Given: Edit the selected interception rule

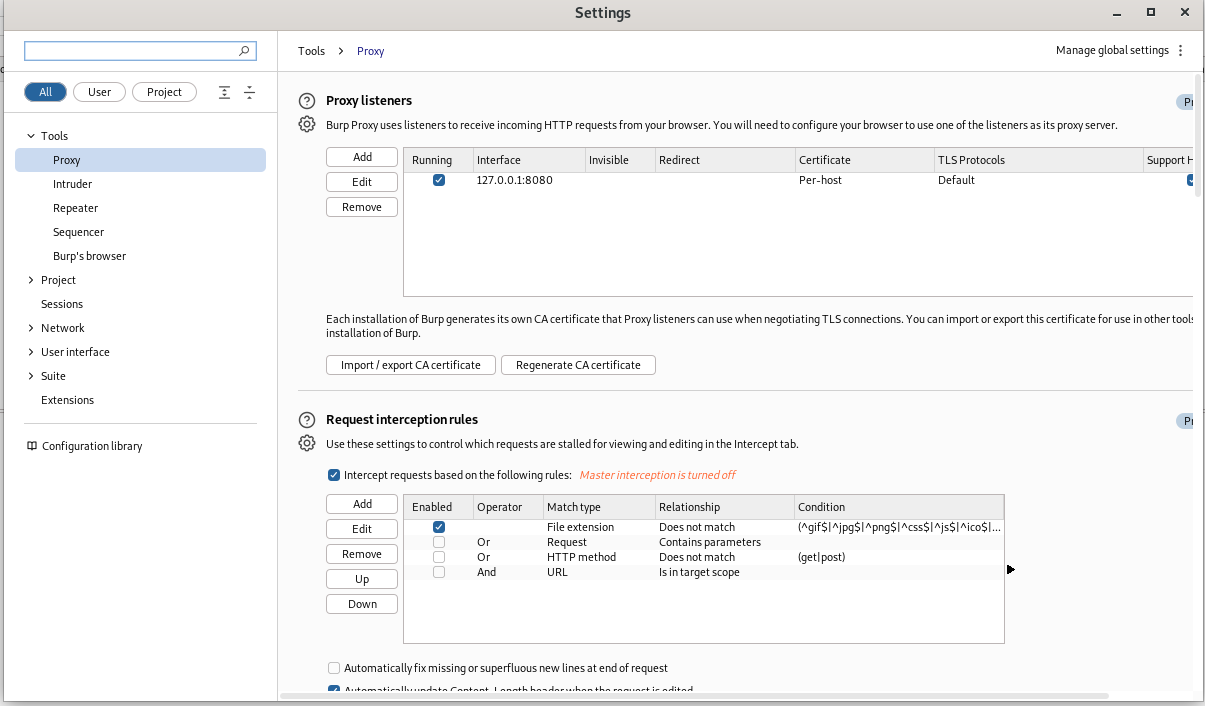Looking at the screenshot, I should 362,529.
